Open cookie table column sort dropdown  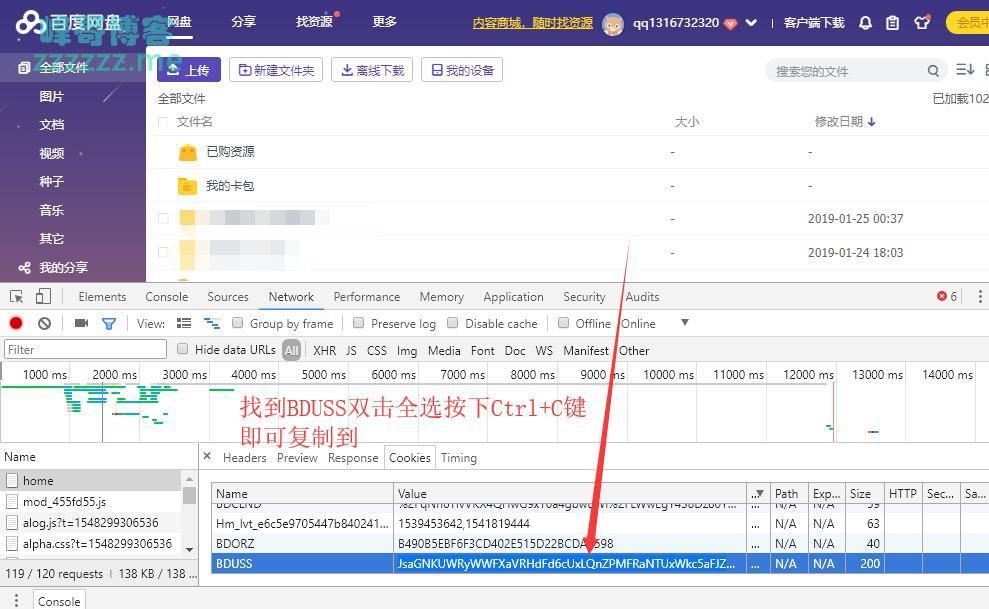pos(757,494)
